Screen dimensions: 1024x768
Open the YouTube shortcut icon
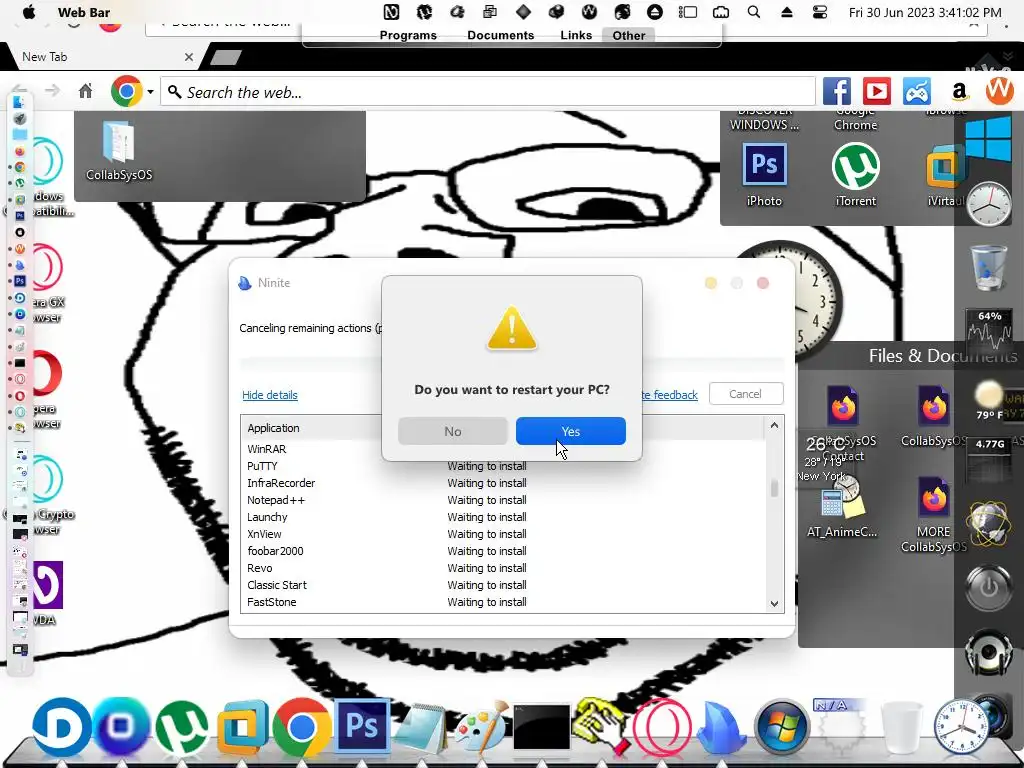coord(876,91)
